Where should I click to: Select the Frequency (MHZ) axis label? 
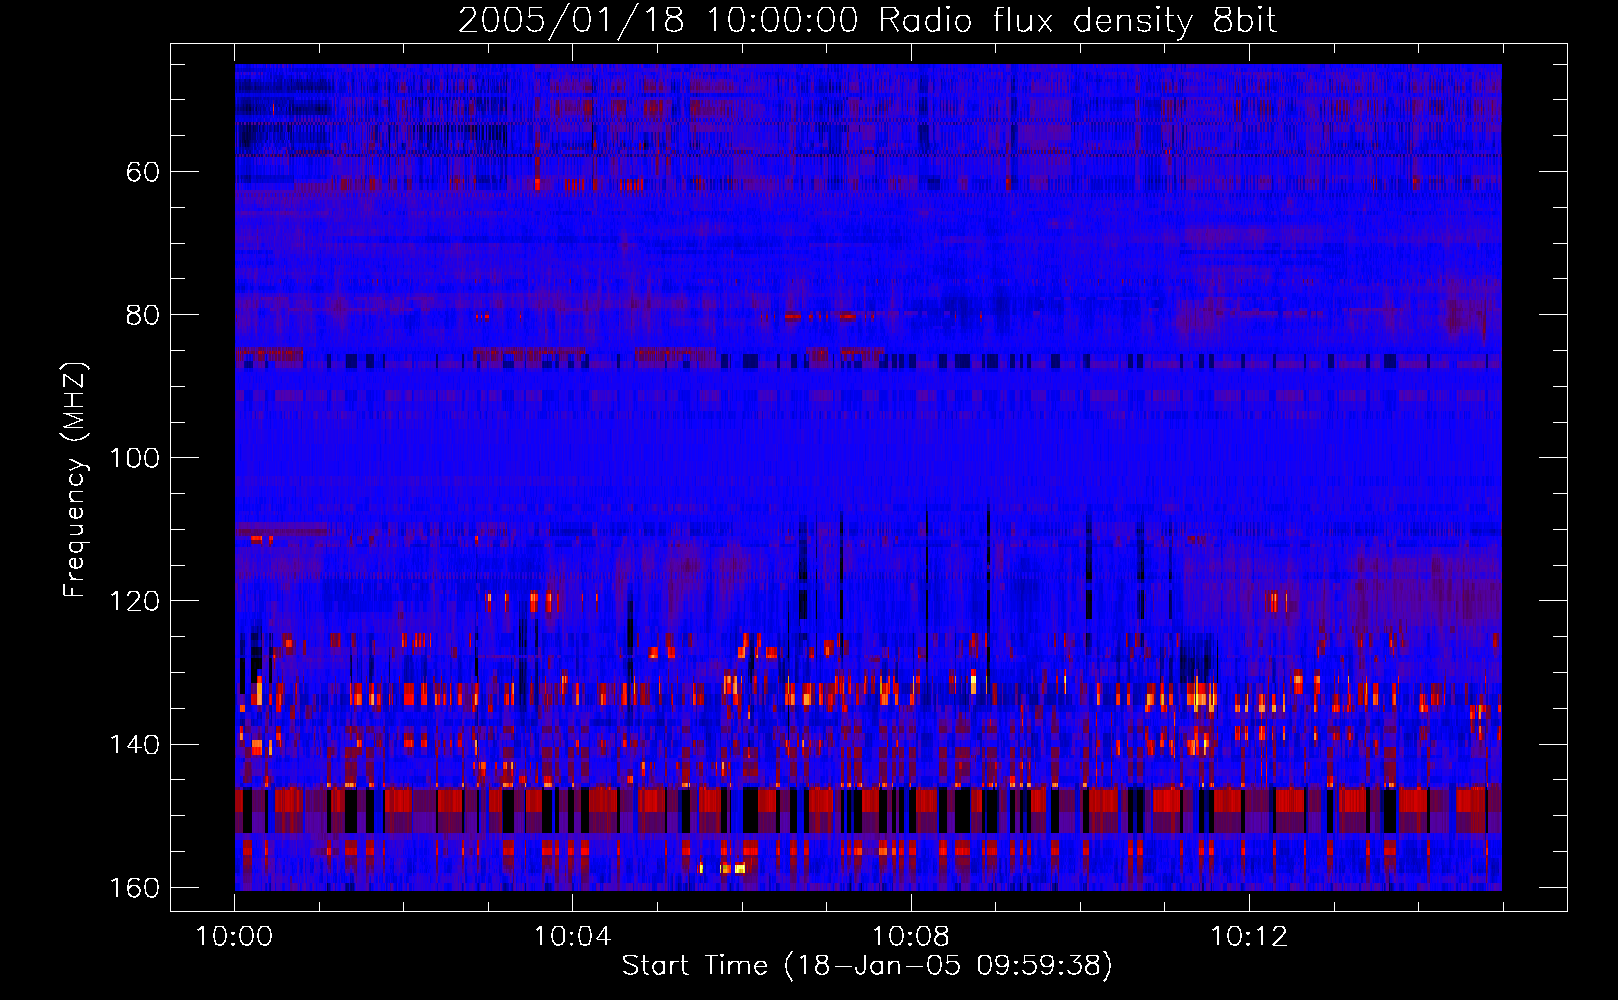[75, 479]
